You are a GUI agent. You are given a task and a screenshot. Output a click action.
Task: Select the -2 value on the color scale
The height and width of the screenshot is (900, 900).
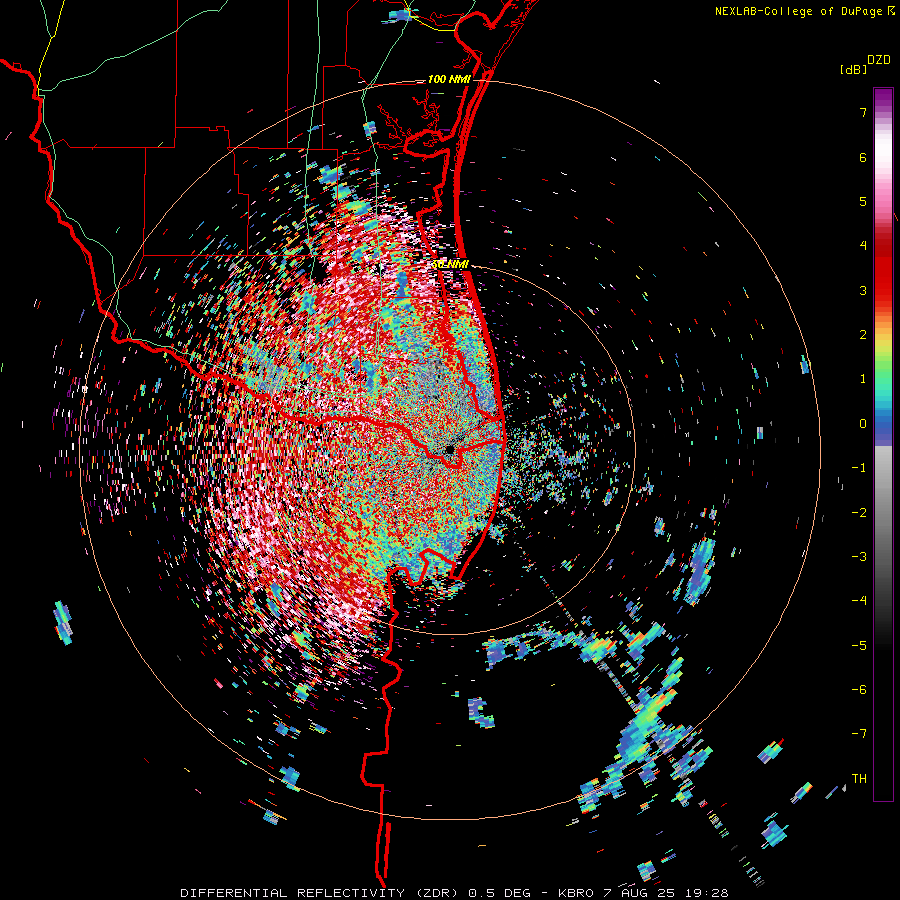coord(859,513)
